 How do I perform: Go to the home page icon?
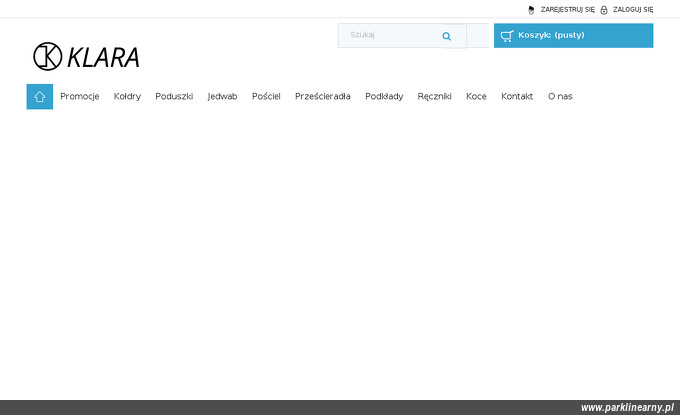pyautogui.click(x=39, y=97)
